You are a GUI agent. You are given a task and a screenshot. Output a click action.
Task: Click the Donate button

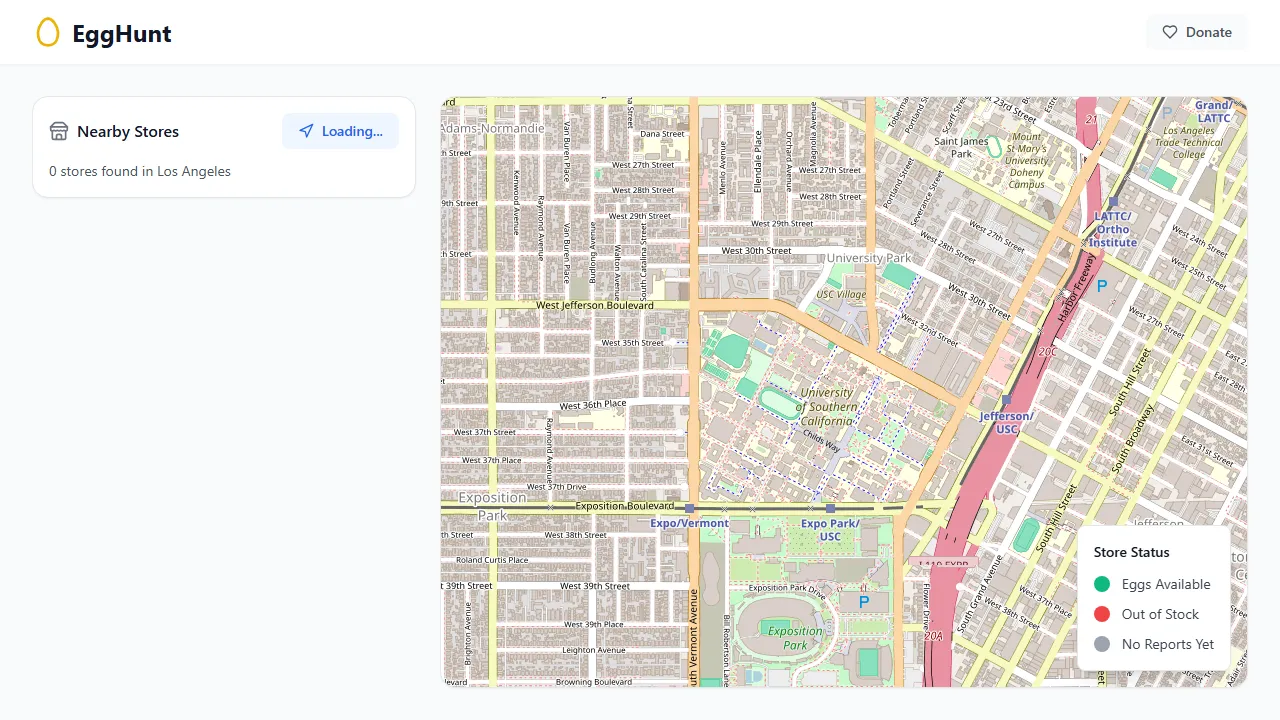pos(1196,32)
